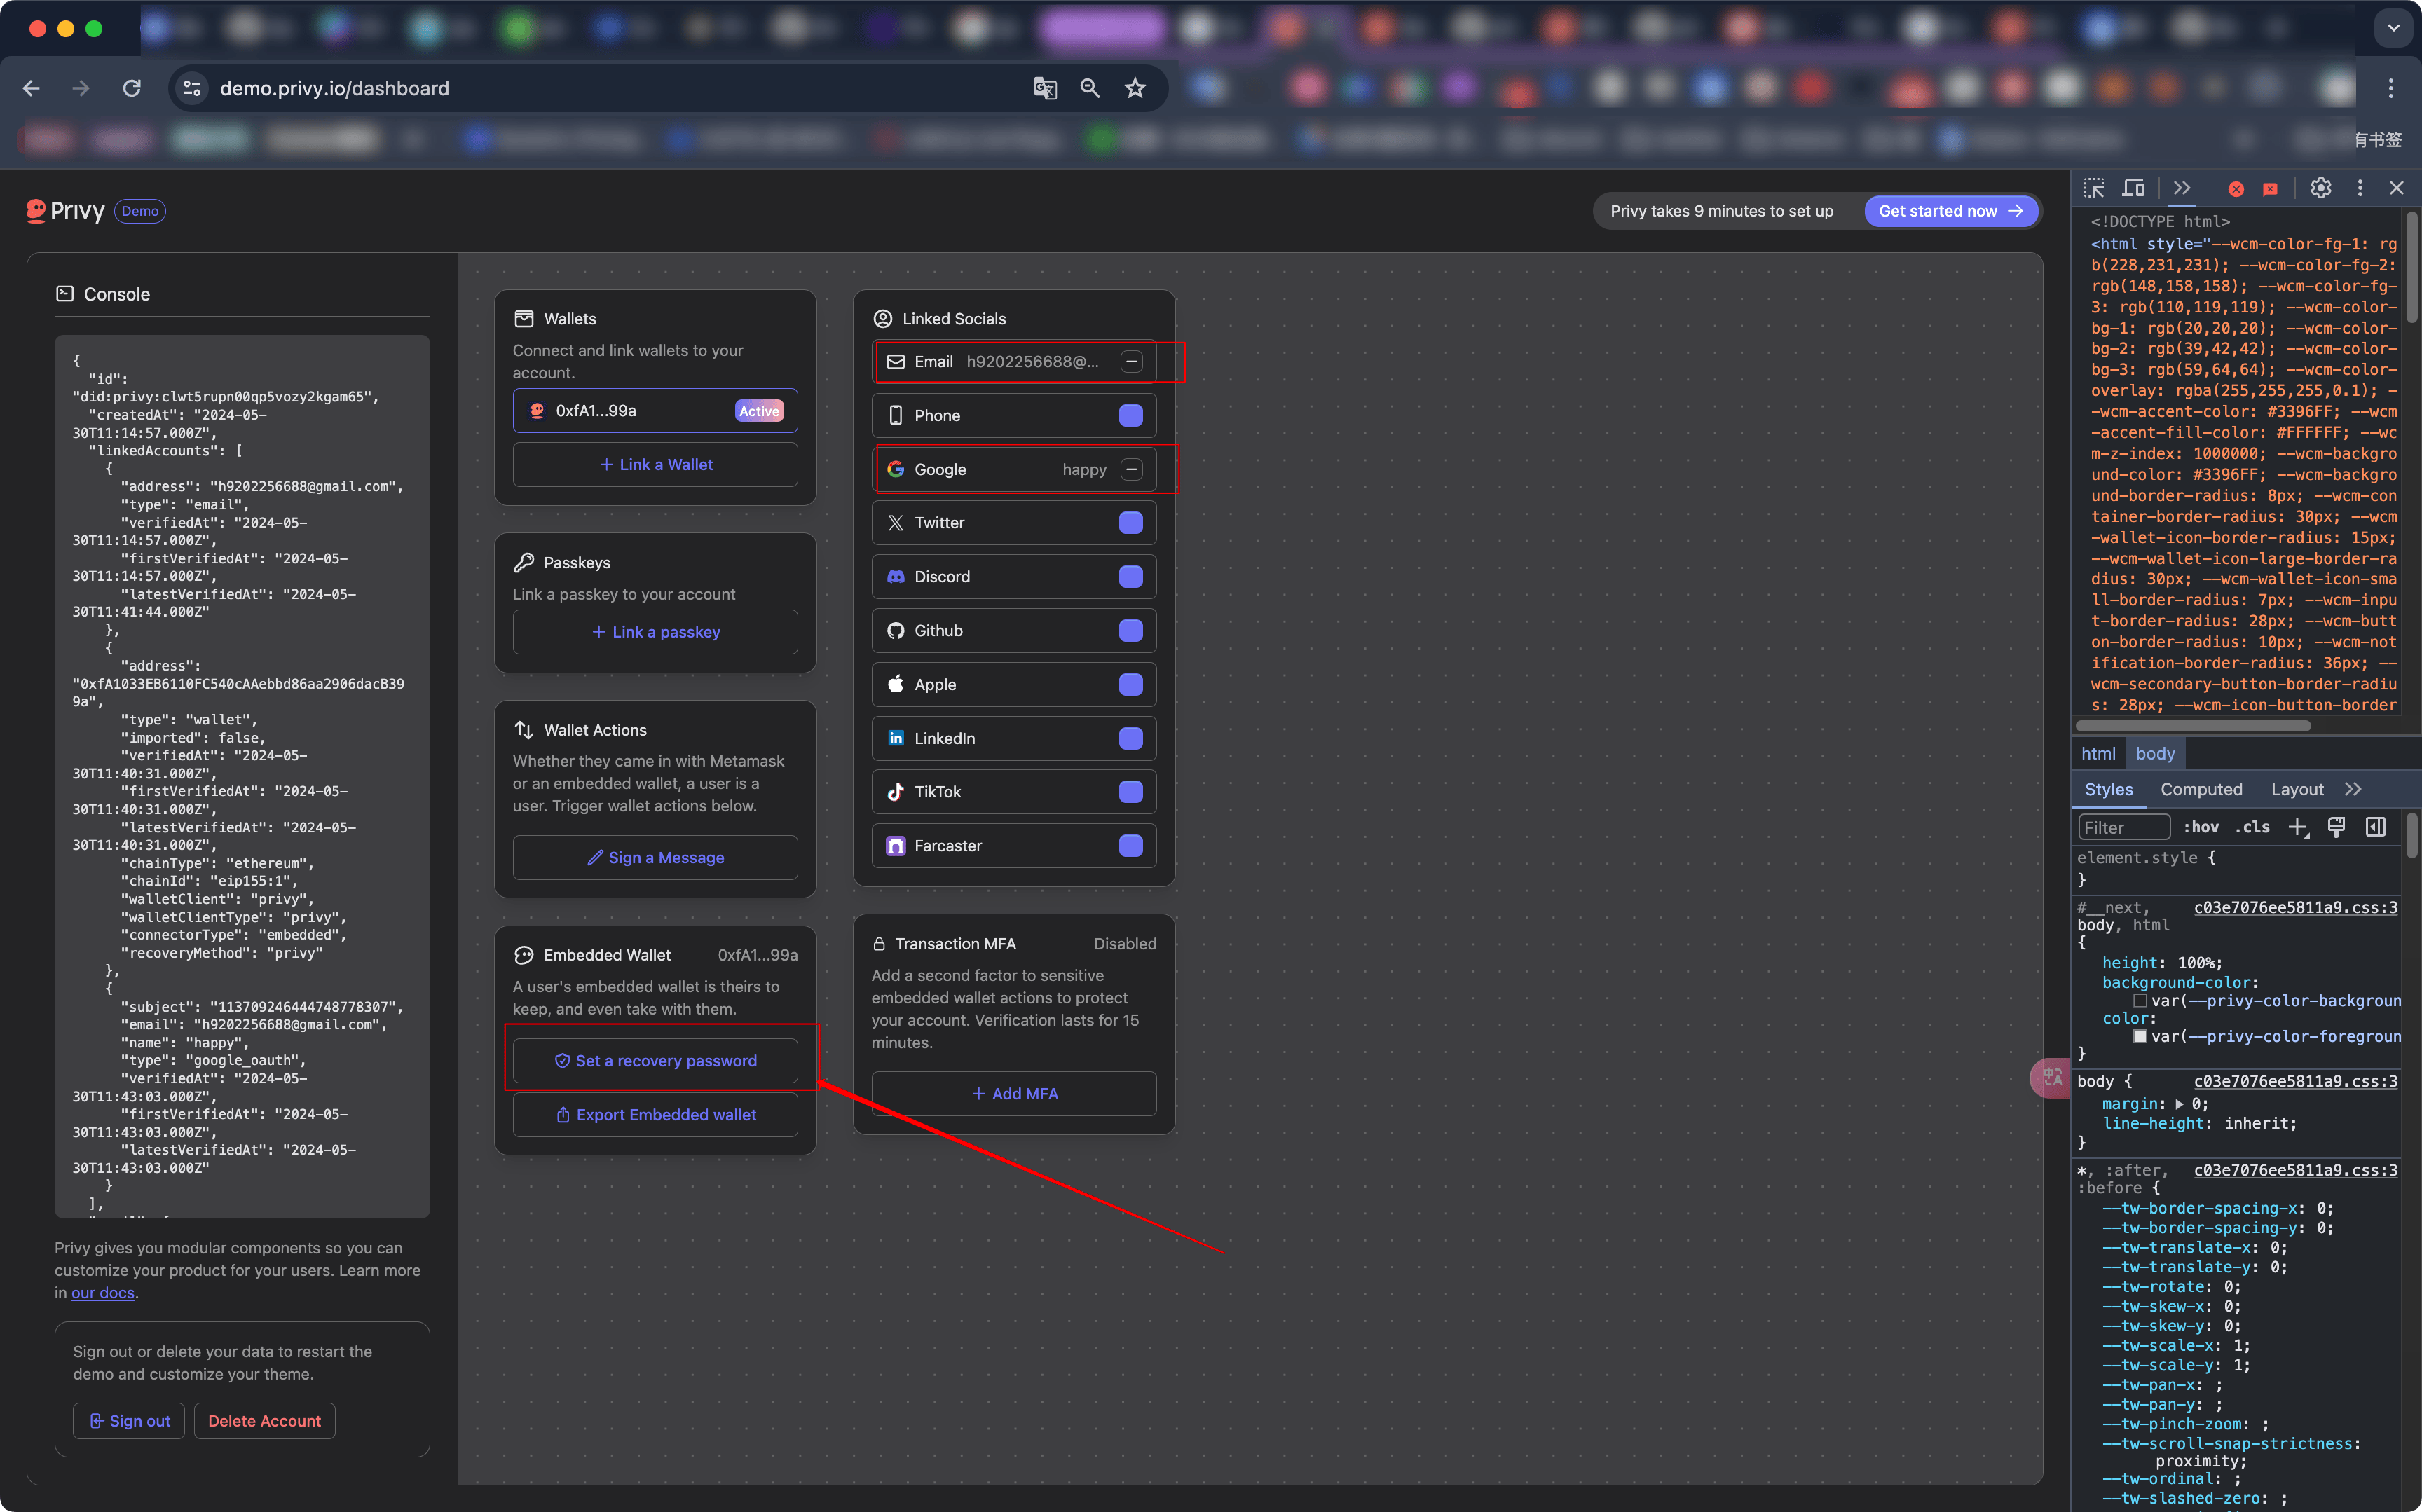The width and height of the screenshot is (2422, 1512).
Task: Click Export Embedded wallet
Action: tap(655, 1115)
